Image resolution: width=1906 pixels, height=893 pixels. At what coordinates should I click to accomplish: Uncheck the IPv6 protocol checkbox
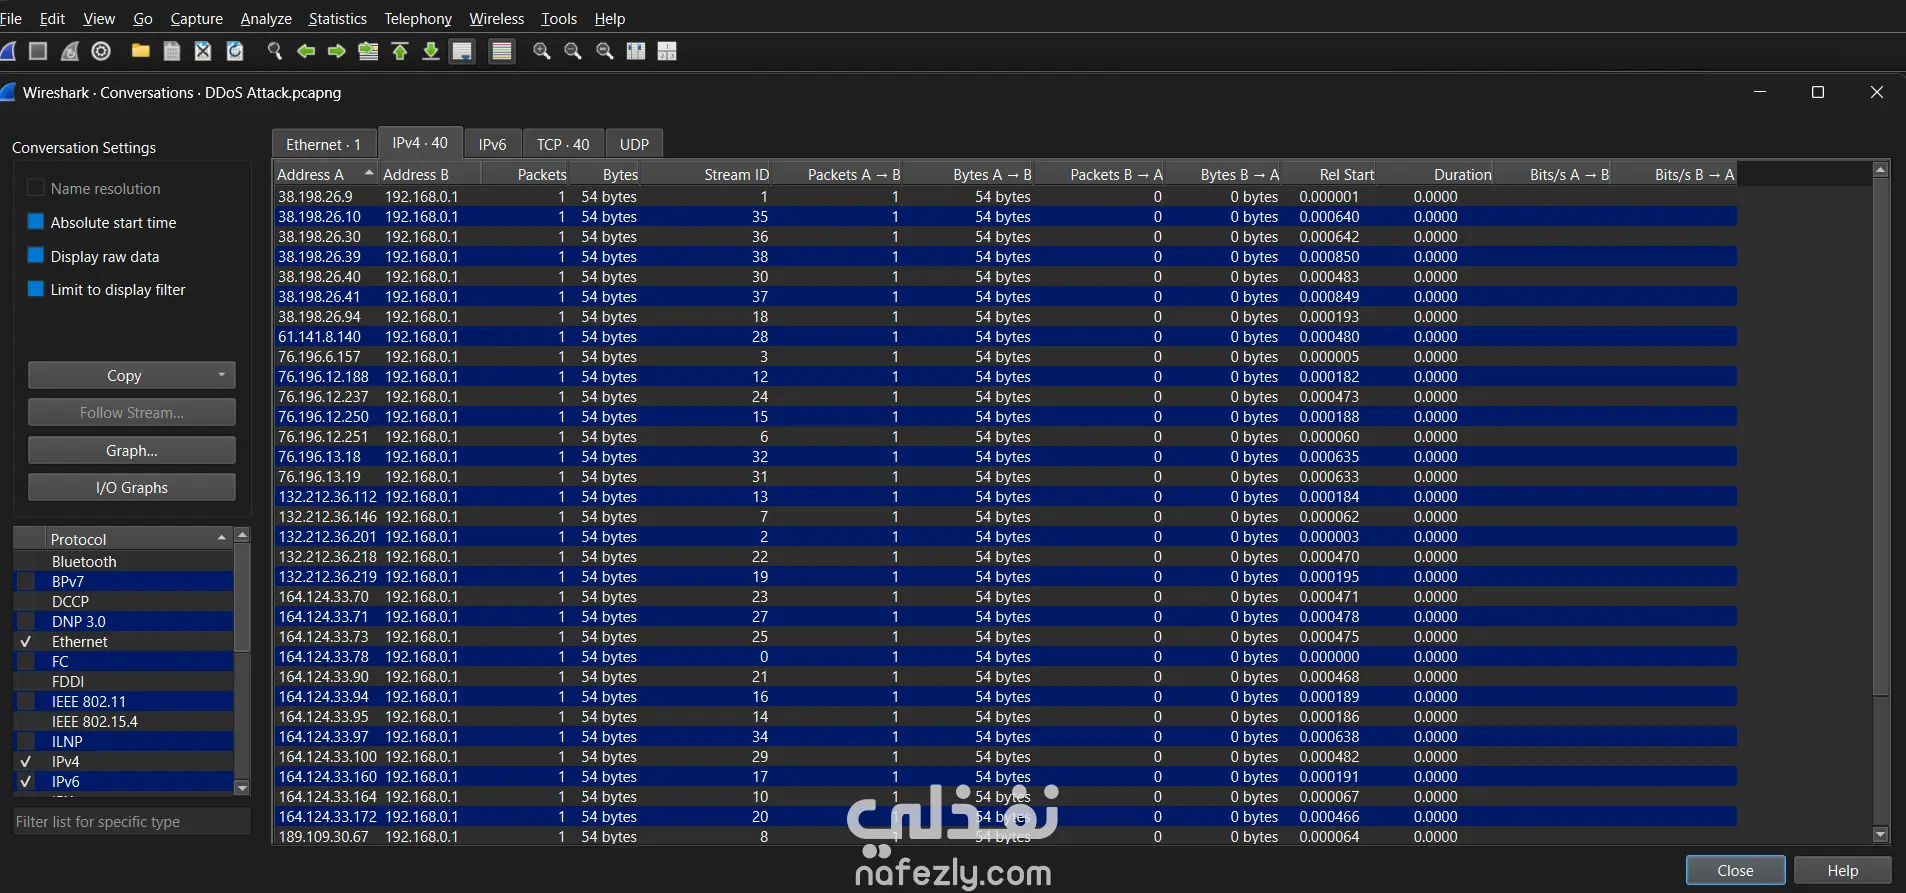(26, 782)
